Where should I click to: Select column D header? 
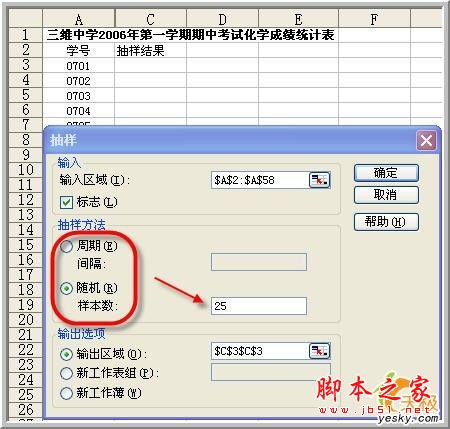click(222, 19)
